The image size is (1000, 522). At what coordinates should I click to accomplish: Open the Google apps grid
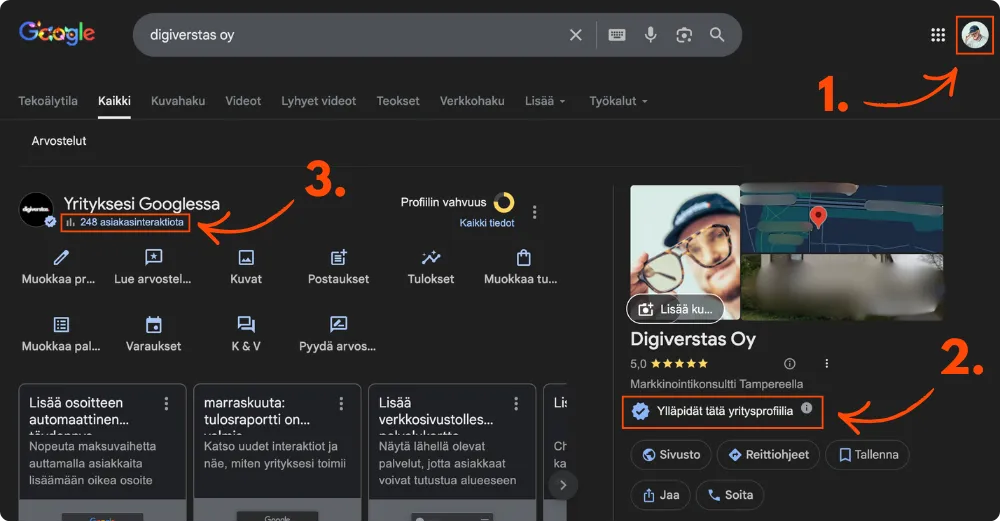click(938, 35)
